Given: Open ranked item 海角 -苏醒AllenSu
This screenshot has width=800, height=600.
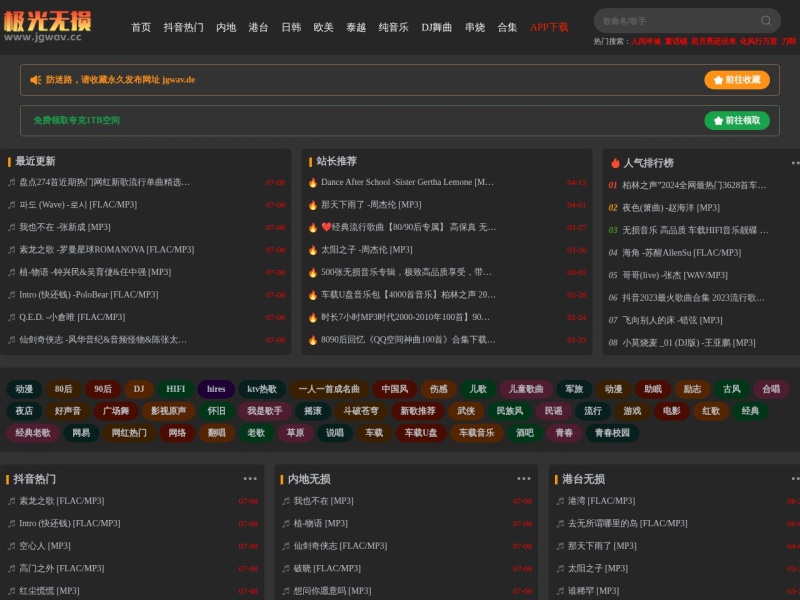Looking at the screenshot, I should 681,253.
